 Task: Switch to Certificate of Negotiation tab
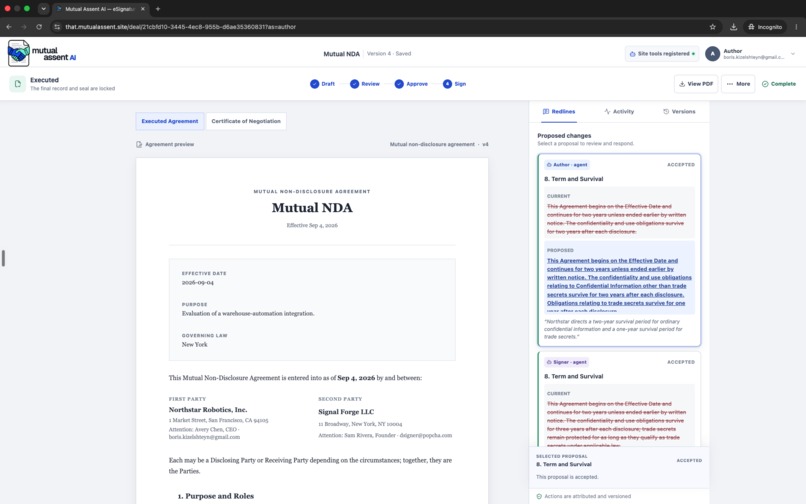pyautogui.click(x=246, y=121)
